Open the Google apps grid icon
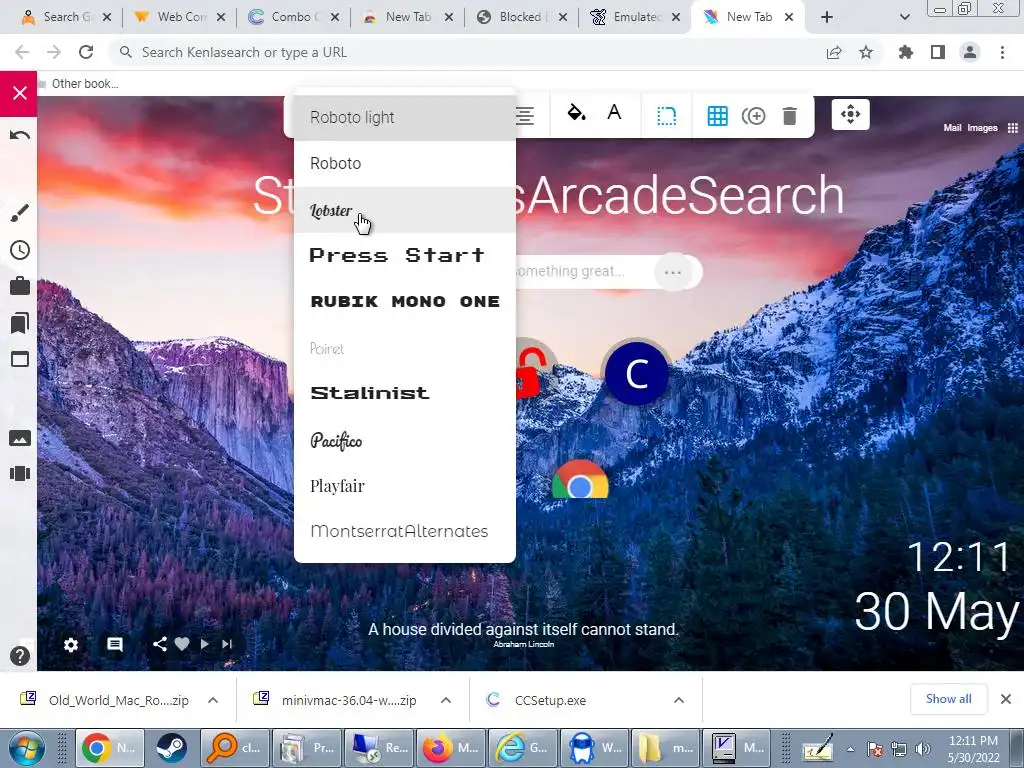 (1012, 128)
